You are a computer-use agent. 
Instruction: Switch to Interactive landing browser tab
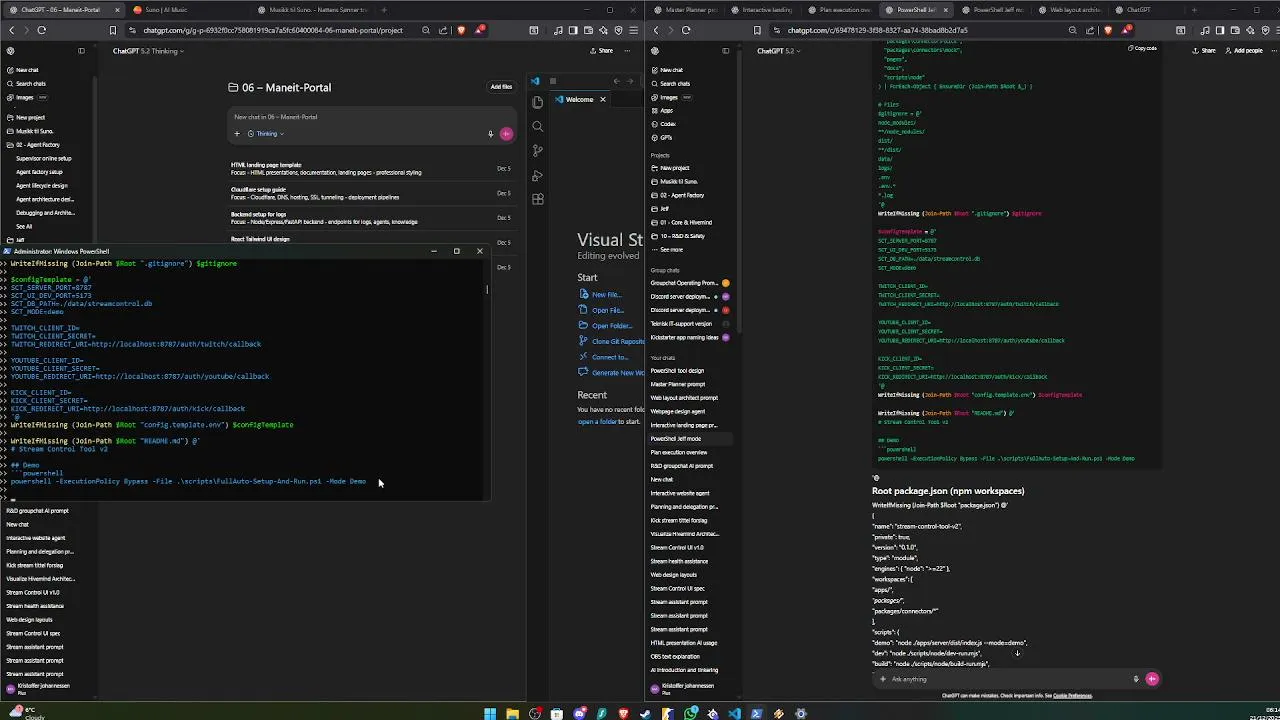point(765,10)
